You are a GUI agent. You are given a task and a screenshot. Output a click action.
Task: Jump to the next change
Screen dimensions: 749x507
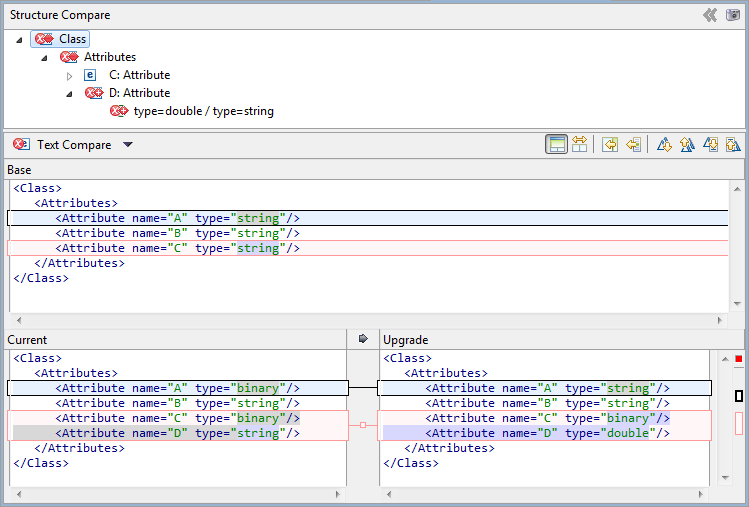pos(710,145)
